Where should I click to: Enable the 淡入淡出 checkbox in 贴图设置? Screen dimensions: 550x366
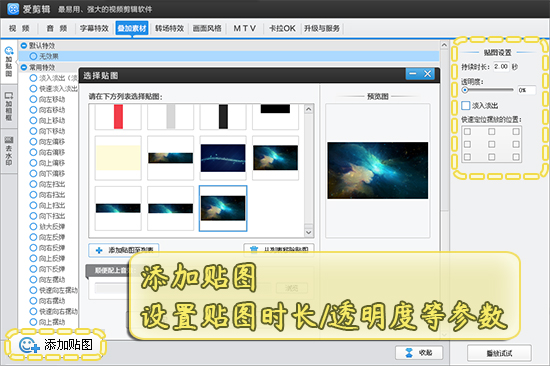pos(466,105)
